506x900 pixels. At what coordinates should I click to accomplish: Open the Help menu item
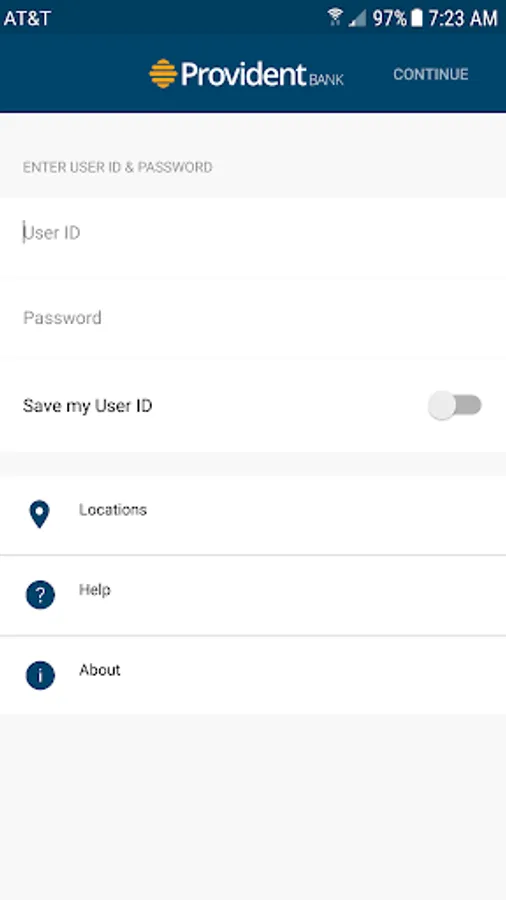[x=253, y=595]
